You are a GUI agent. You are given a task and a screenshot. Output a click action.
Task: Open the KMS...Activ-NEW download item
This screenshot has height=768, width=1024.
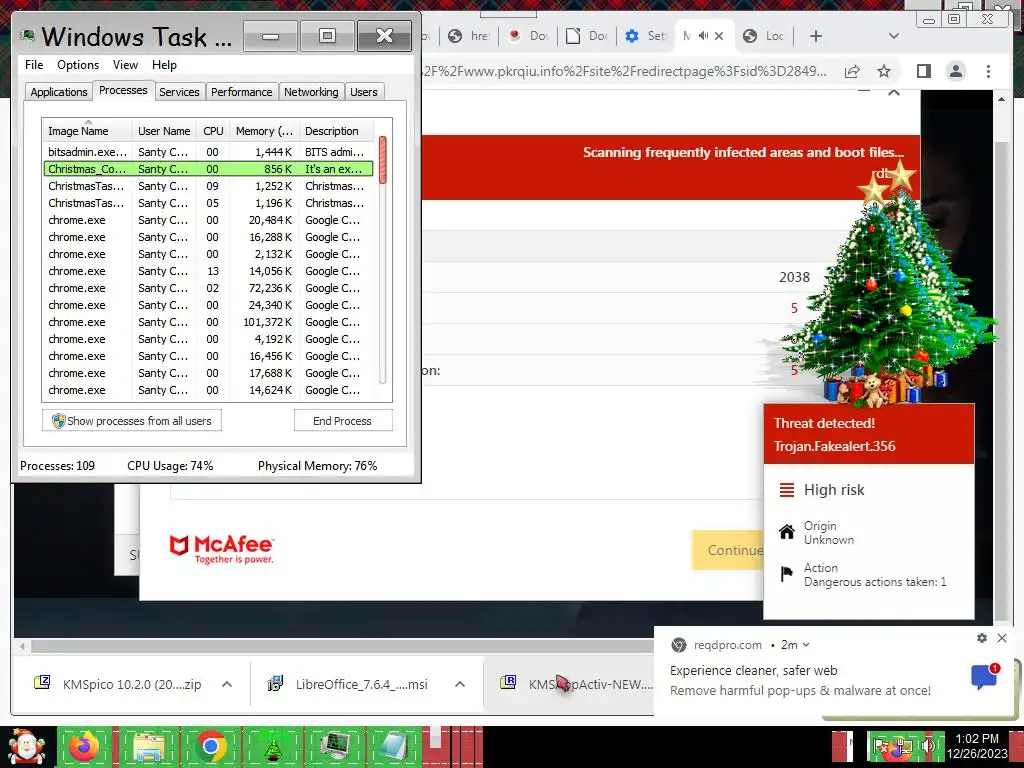pos(576,684)
